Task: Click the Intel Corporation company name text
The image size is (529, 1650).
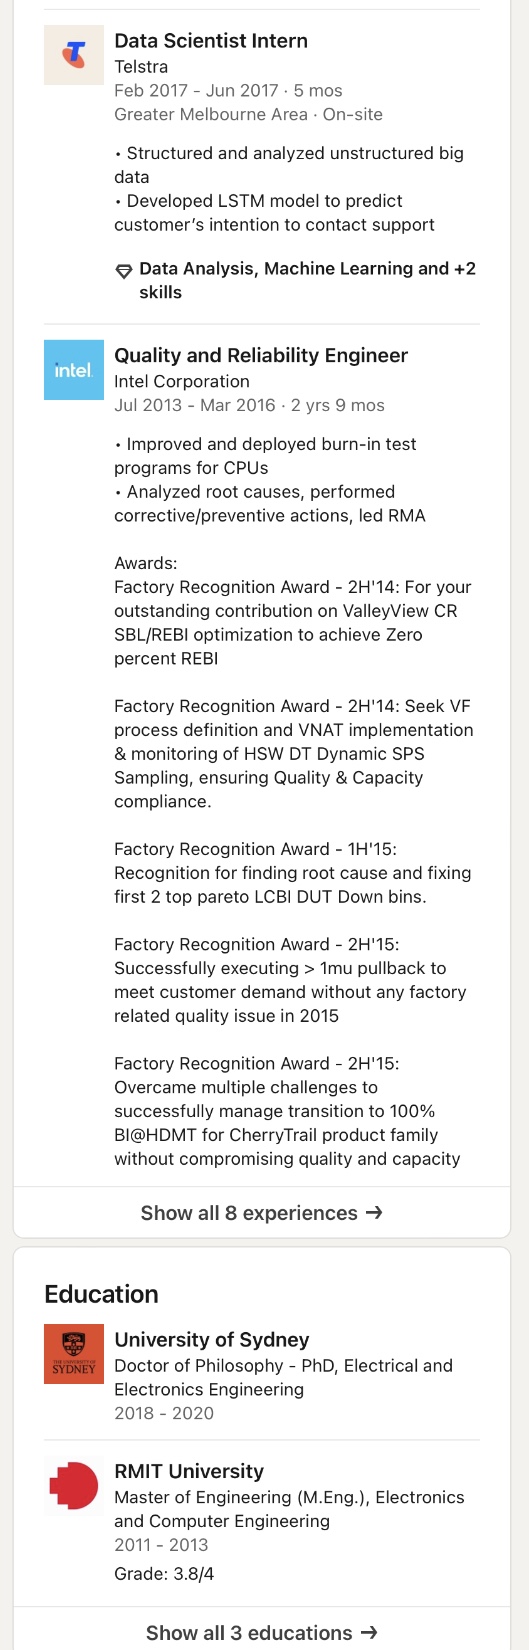Action: (x=182, y=381)
